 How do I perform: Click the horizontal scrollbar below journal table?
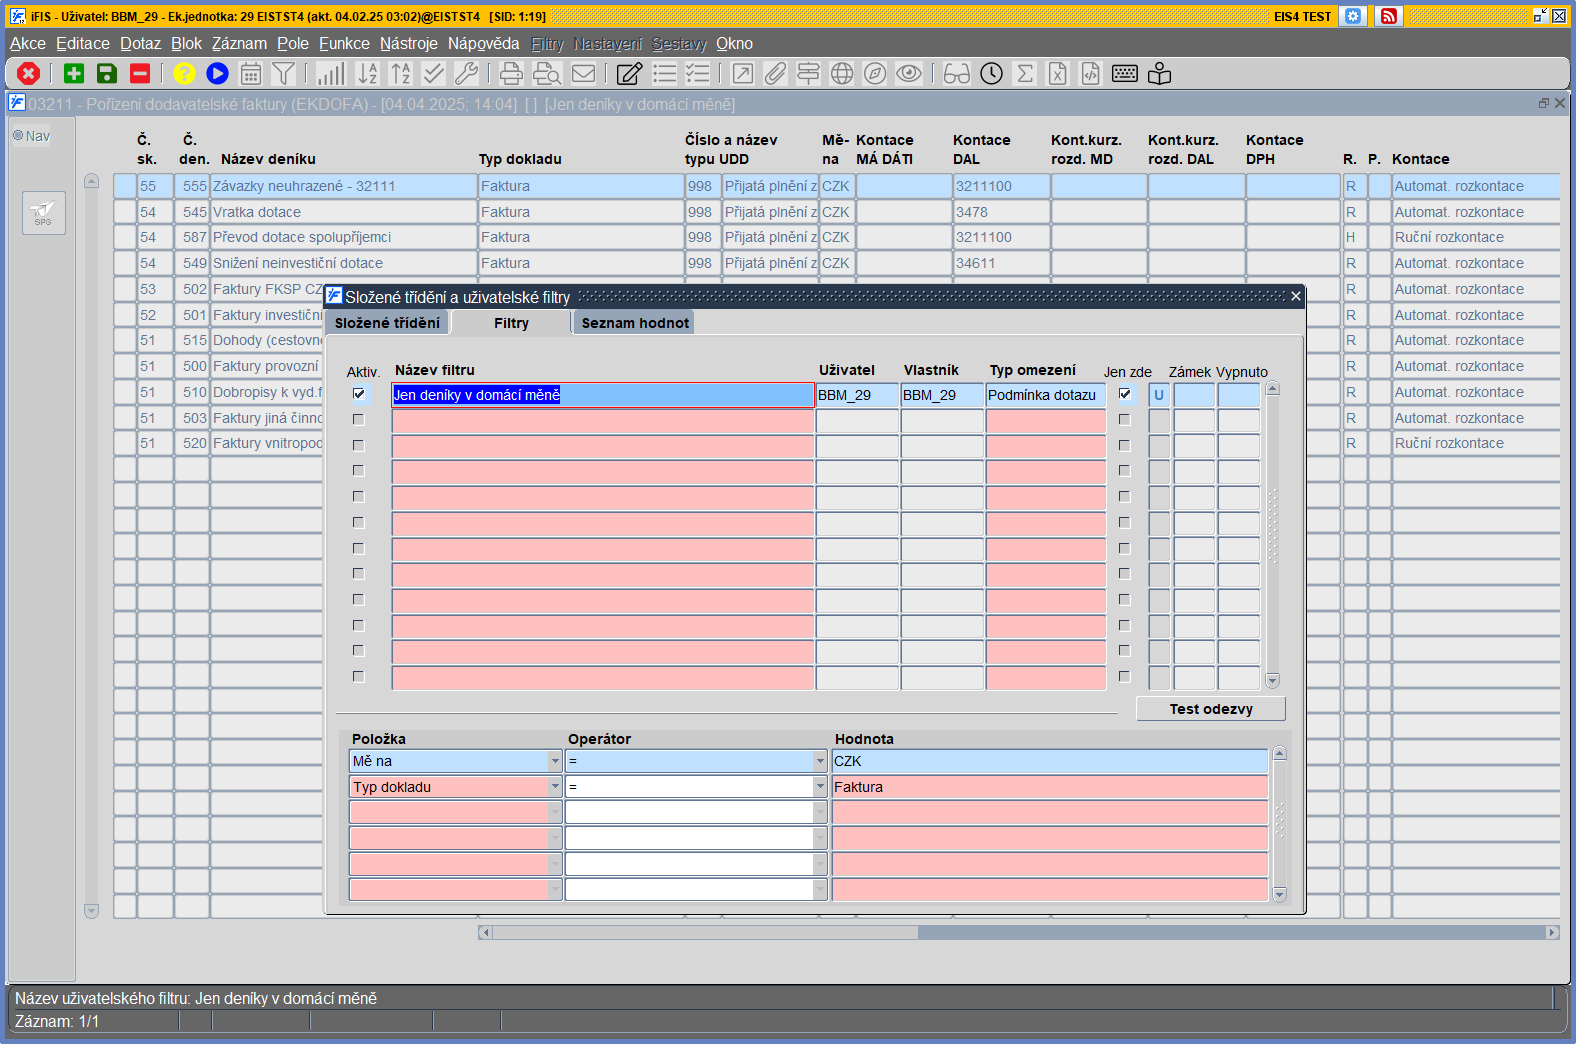(1018, 933)
